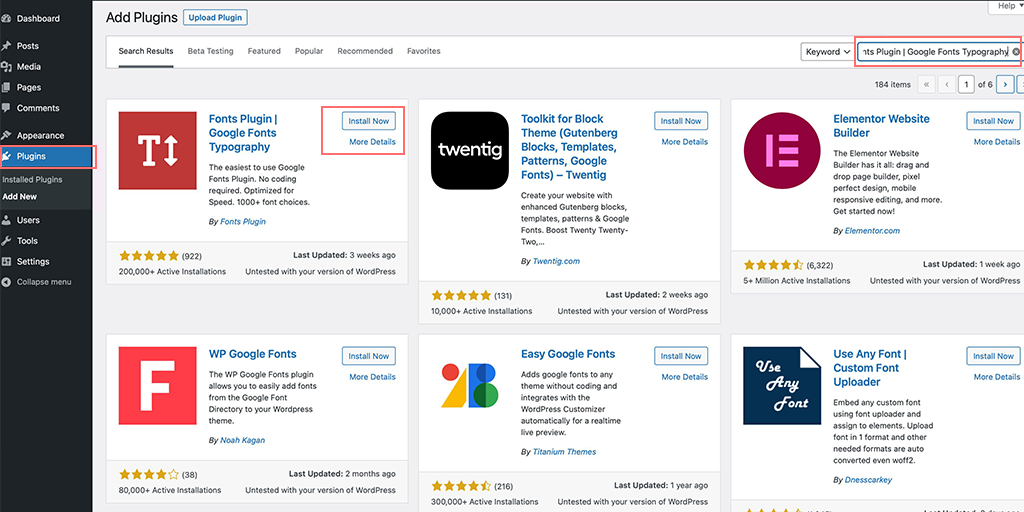Open Elementor Website Builder title link
The image size is (1024, 512).
coord(881,125)
